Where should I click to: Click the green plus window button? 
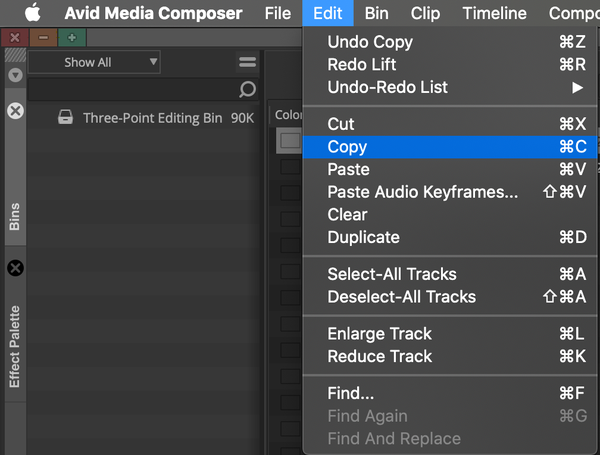71,38
